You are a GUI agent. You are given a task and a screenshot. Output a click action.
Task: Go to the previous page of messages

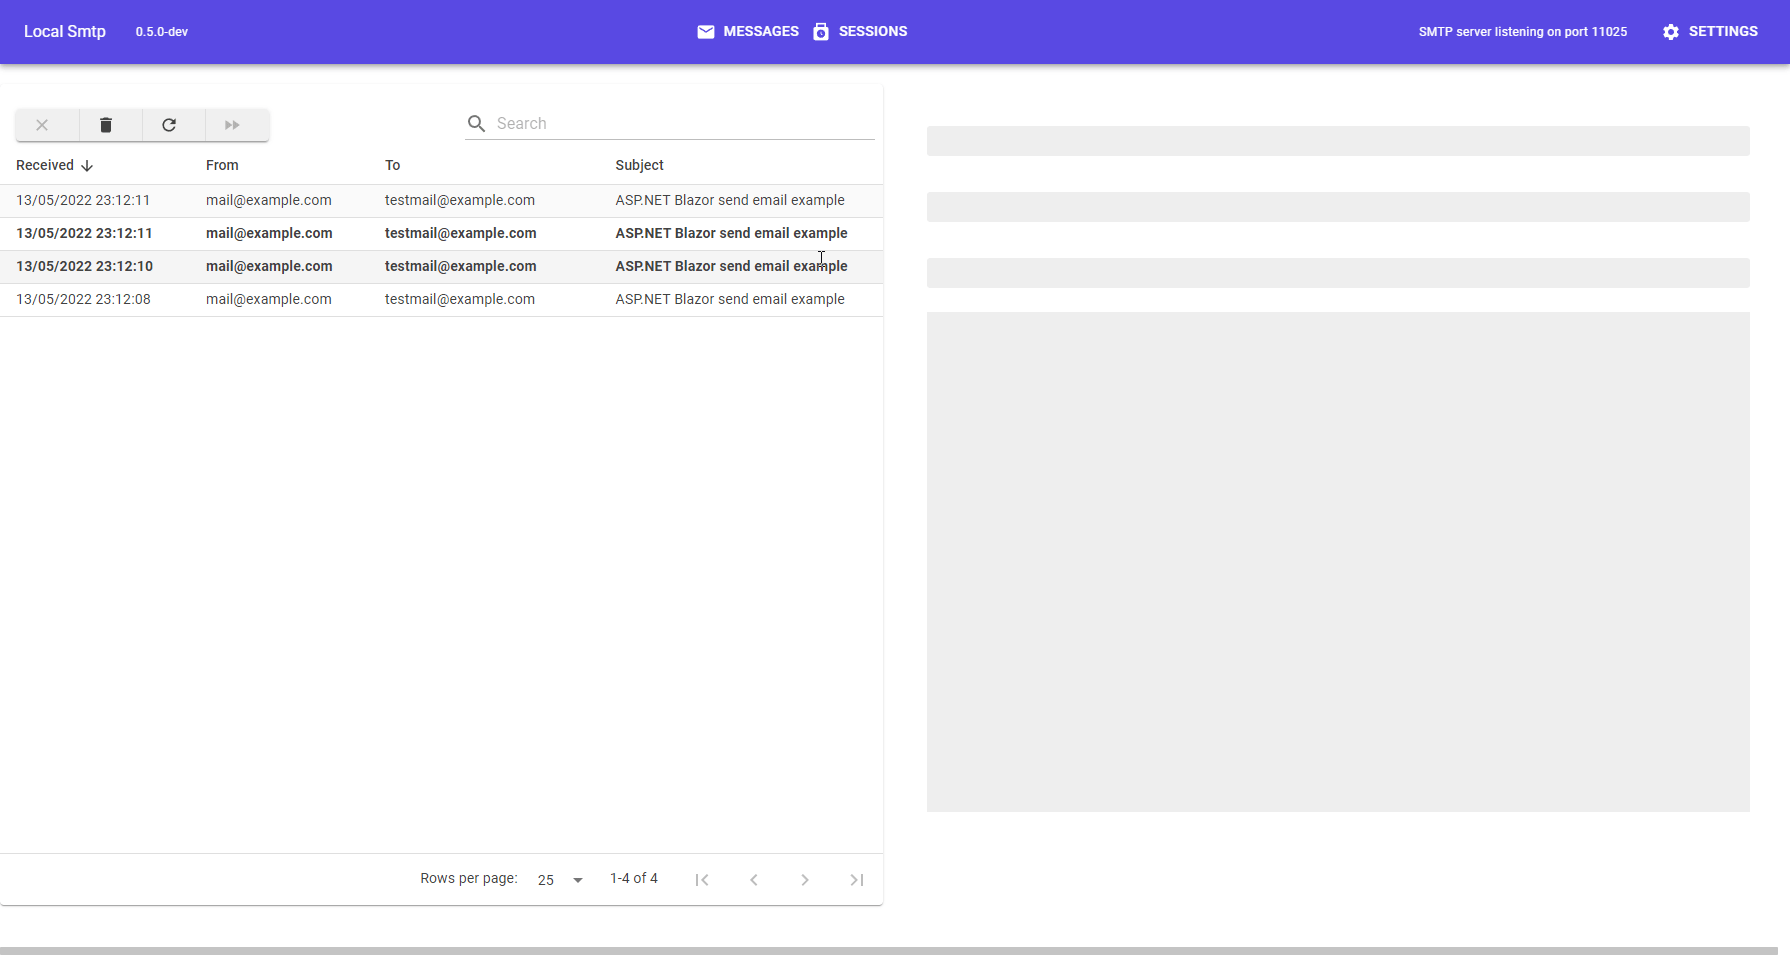coord(754,879)
